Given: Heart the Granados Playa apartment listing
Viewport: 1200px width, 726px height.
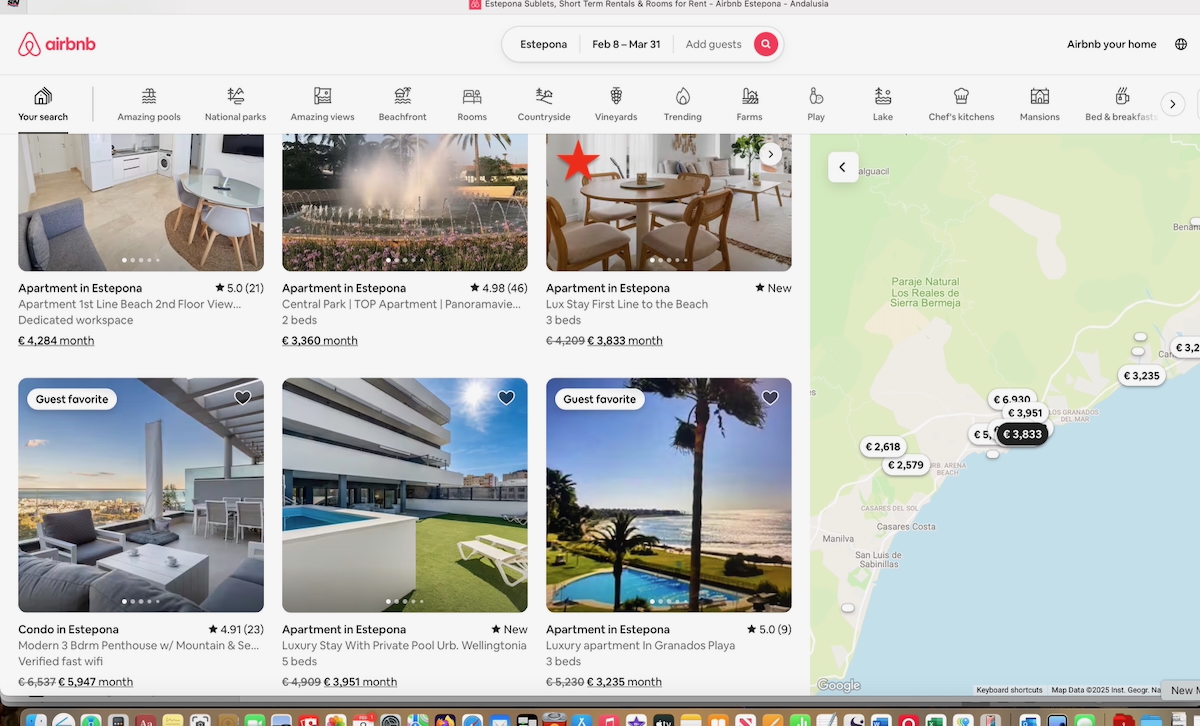Looking at the screenshot, I should click(x=770, y=398).
